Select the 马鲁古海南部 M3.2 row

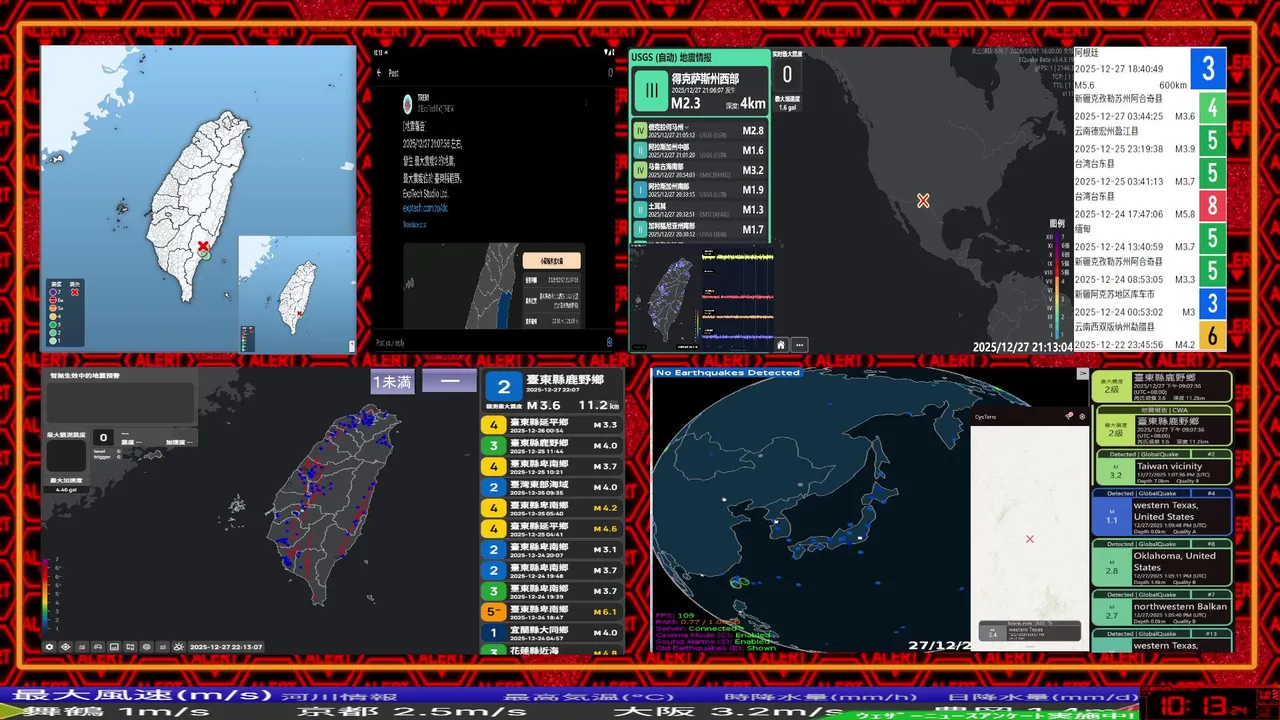click(700, 170)
